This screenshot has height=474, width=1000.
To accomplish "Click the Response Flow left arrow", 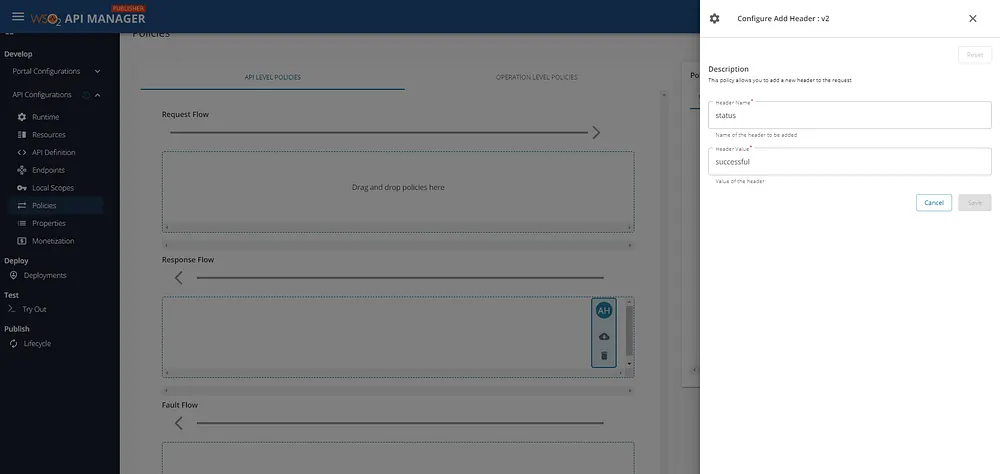I will pos(179,278).
